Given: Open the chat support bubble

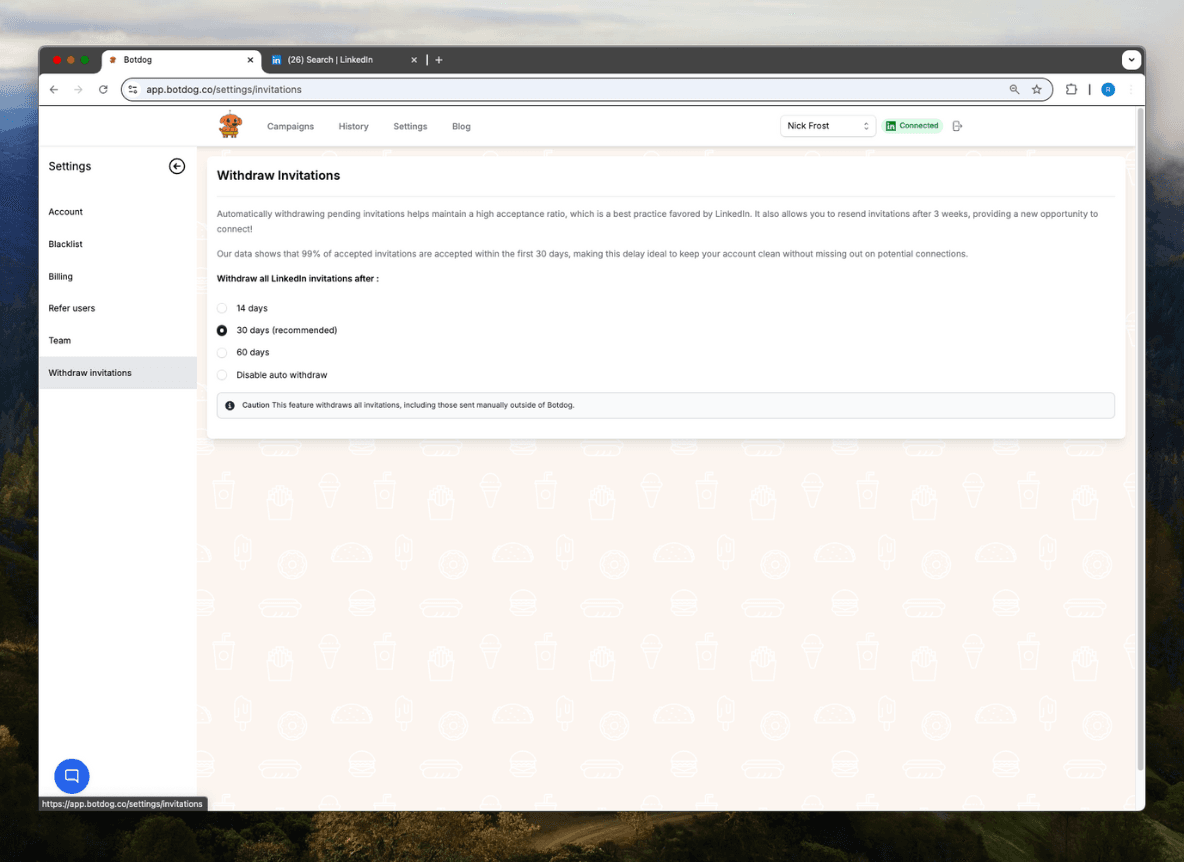Looking at the screenshot, I should [72, 776].
